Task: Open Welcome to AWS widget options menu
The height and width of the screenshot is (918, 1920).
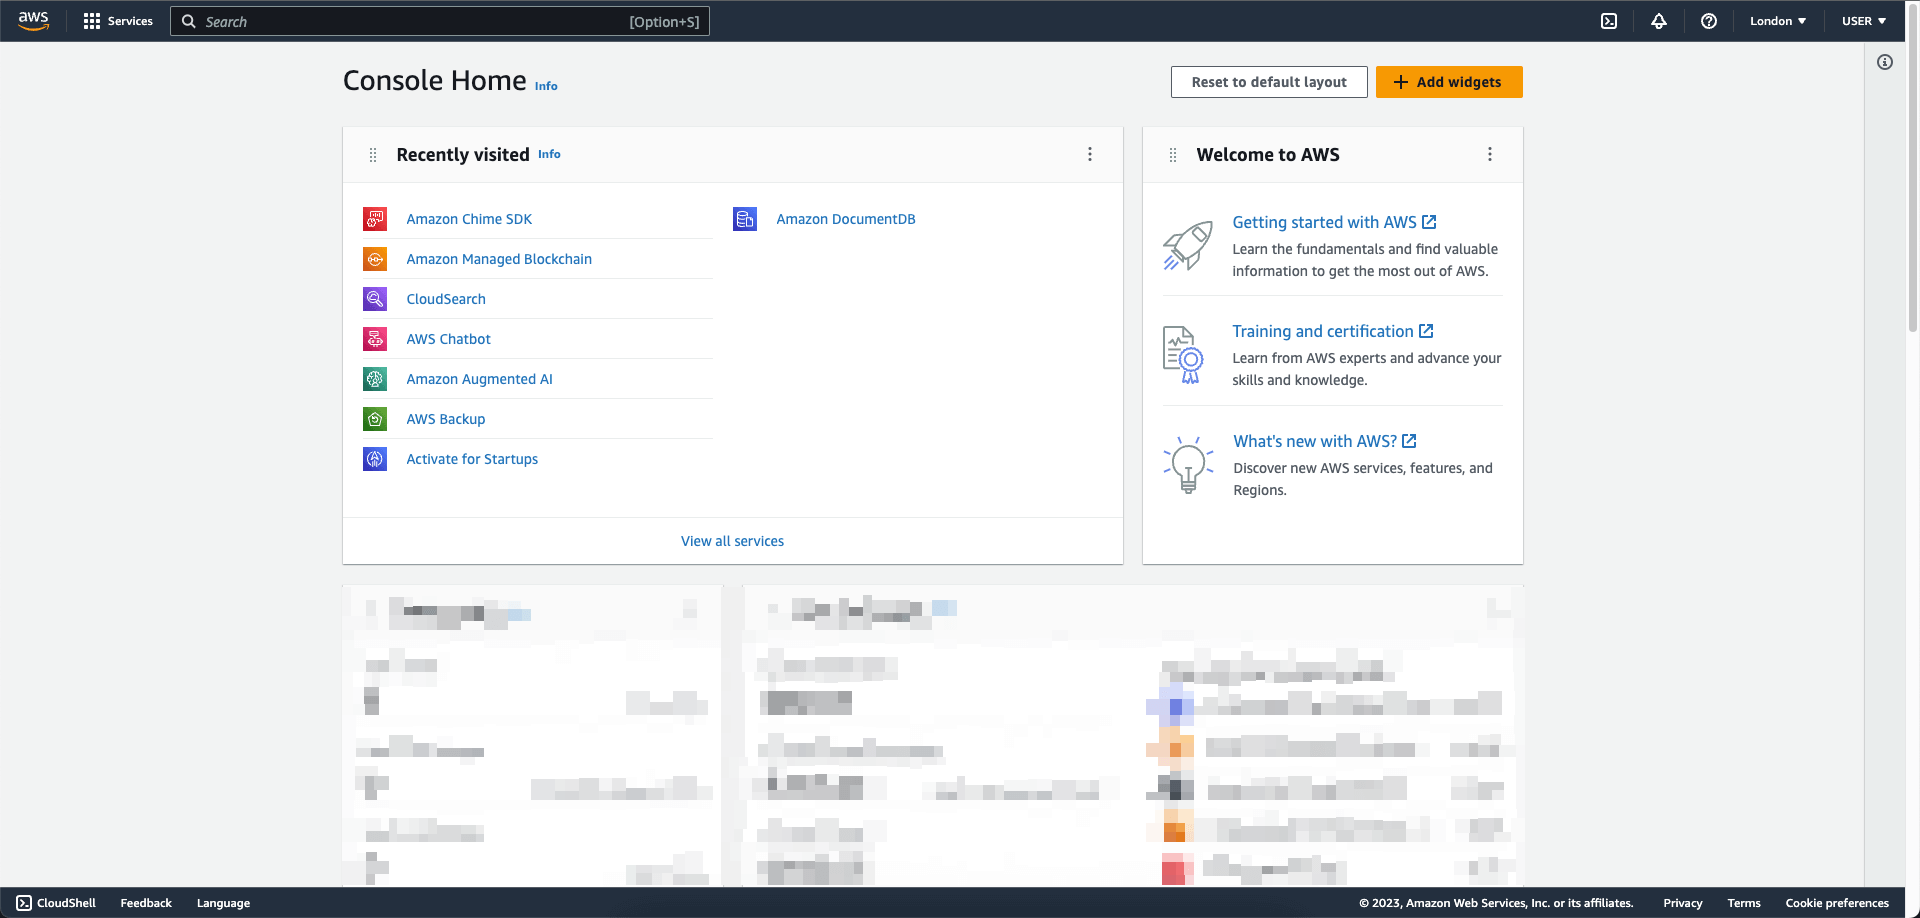Action: click(x=1490, y=154)
